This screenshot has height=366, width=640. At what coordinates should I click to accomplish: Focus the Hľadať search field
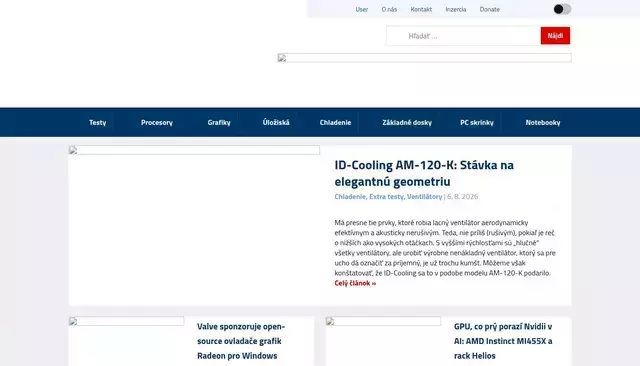point(463,36)
